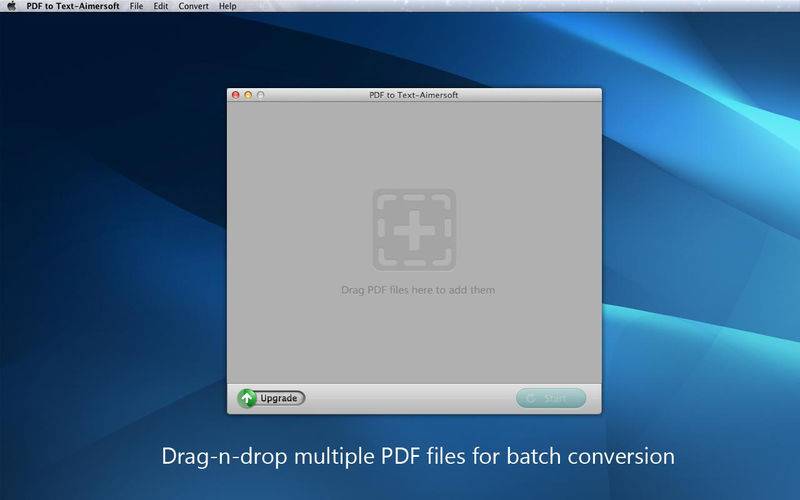
Task: Click the Start conversion button
Action: (551, 398)
